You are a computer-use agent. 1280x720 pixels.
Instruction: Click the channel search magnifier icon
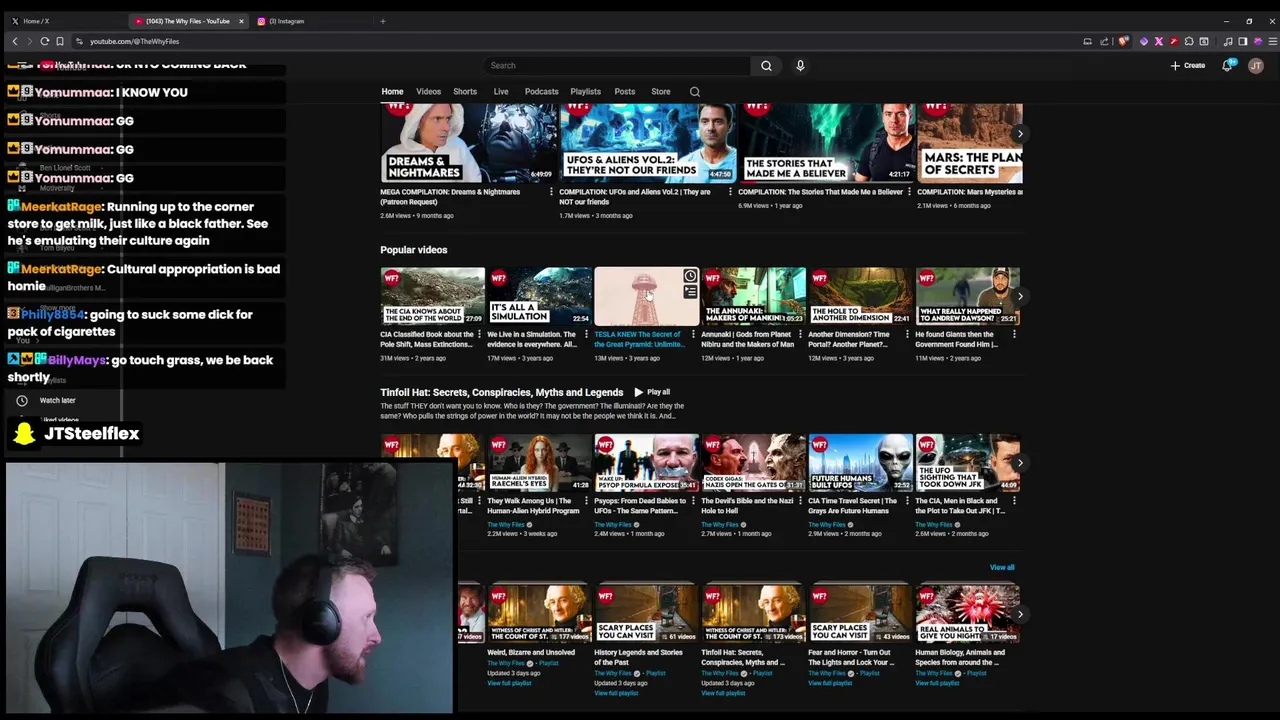[695, 92]
